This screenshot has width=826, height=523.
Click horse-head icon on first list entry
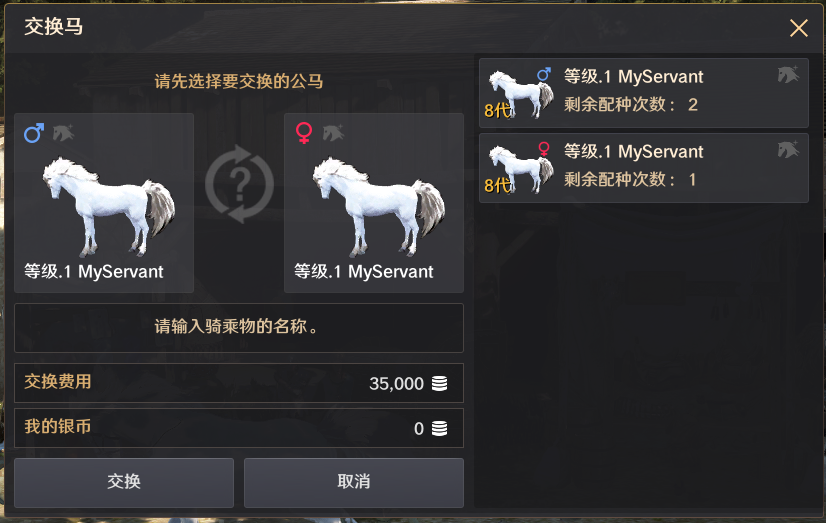[788, 75]
